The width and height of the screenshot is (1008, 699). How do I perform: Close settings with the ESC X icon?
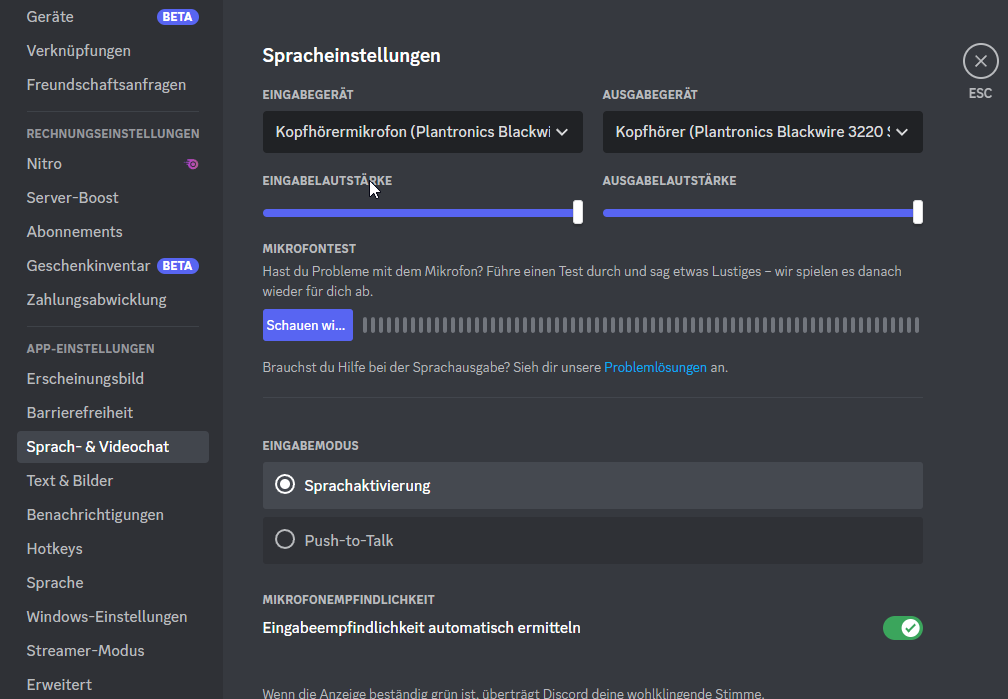tap(980, 62)
